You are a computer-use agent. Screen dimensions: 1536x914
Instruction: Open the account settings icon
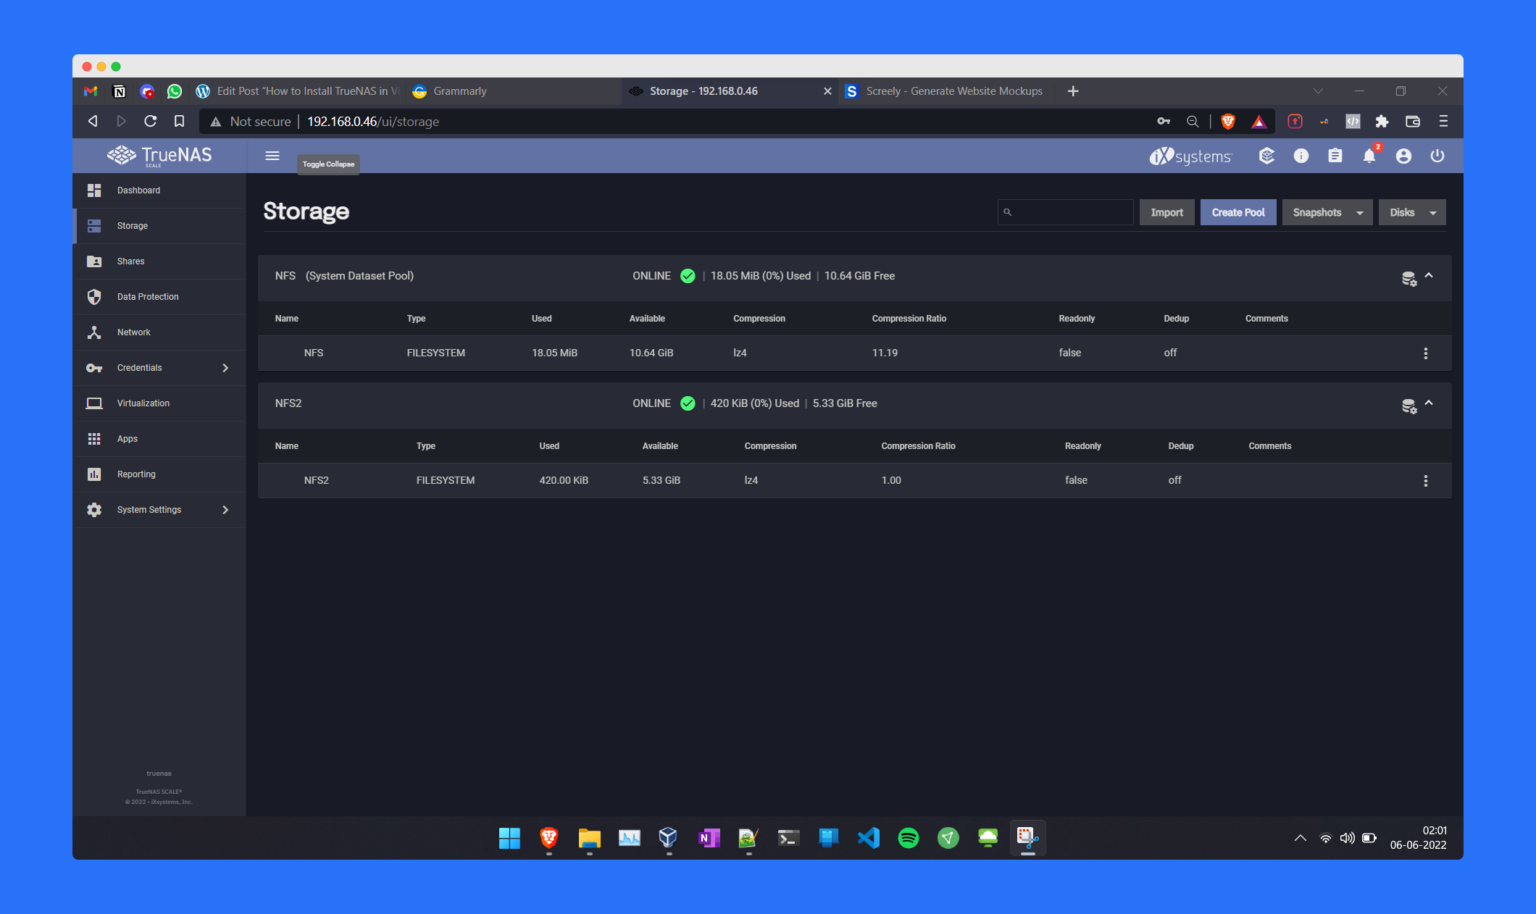(x=1403, y=156)
